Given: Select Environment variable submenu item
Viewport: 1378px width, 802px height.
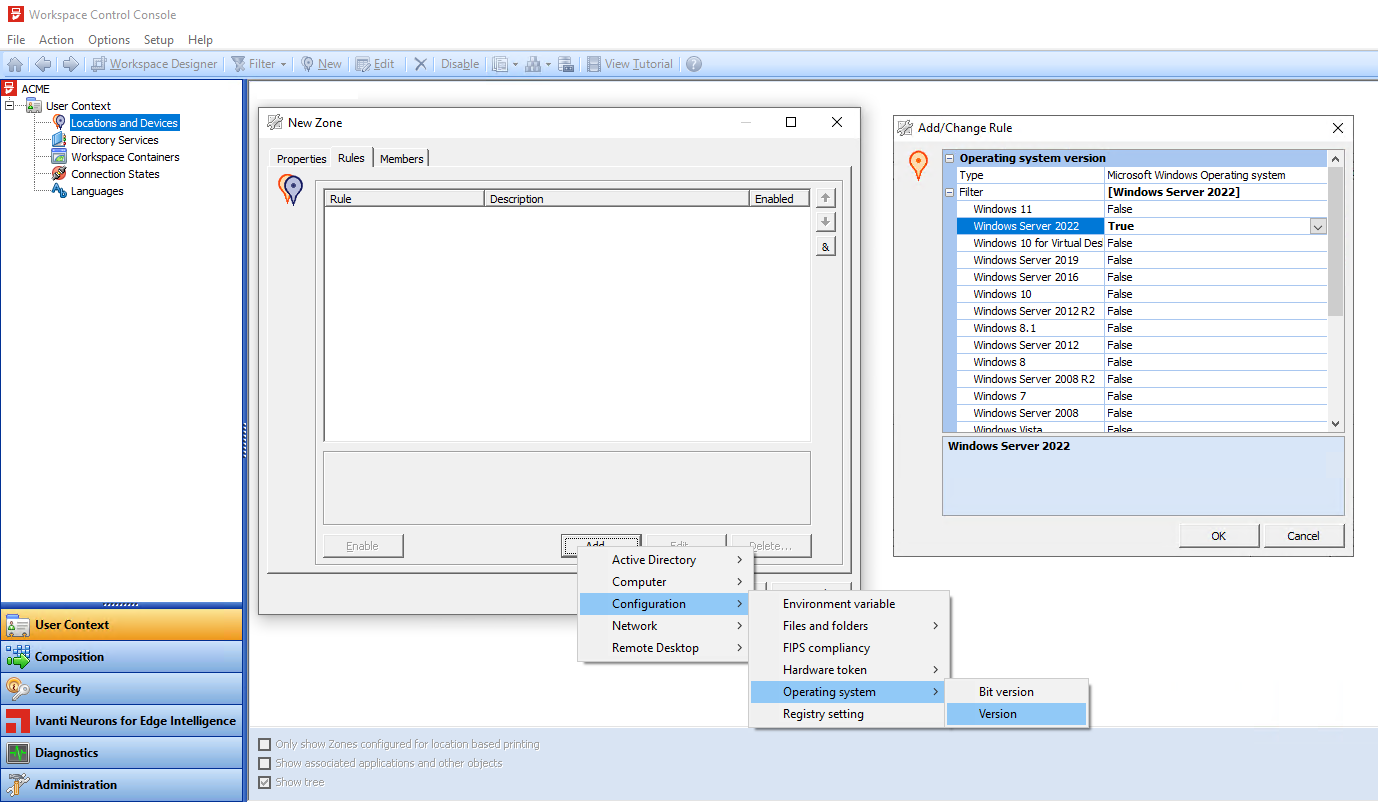Looking at the screenshot, I should [848, 604].
